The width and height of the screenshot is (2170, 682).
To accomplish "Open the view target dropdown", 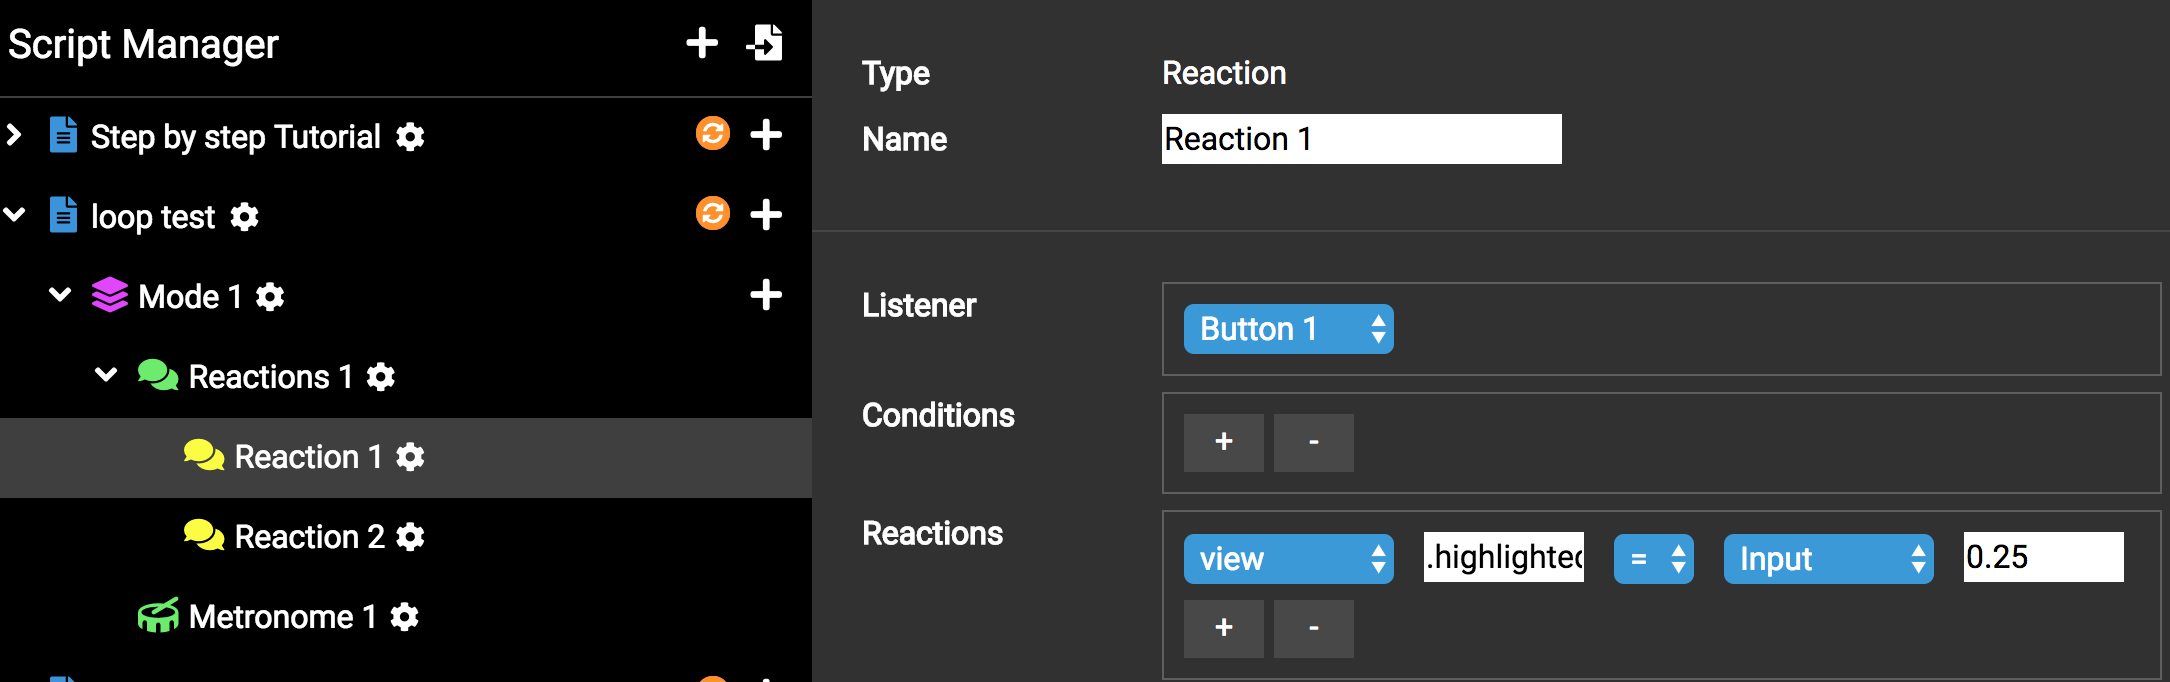I will (x=1288, y=559).
